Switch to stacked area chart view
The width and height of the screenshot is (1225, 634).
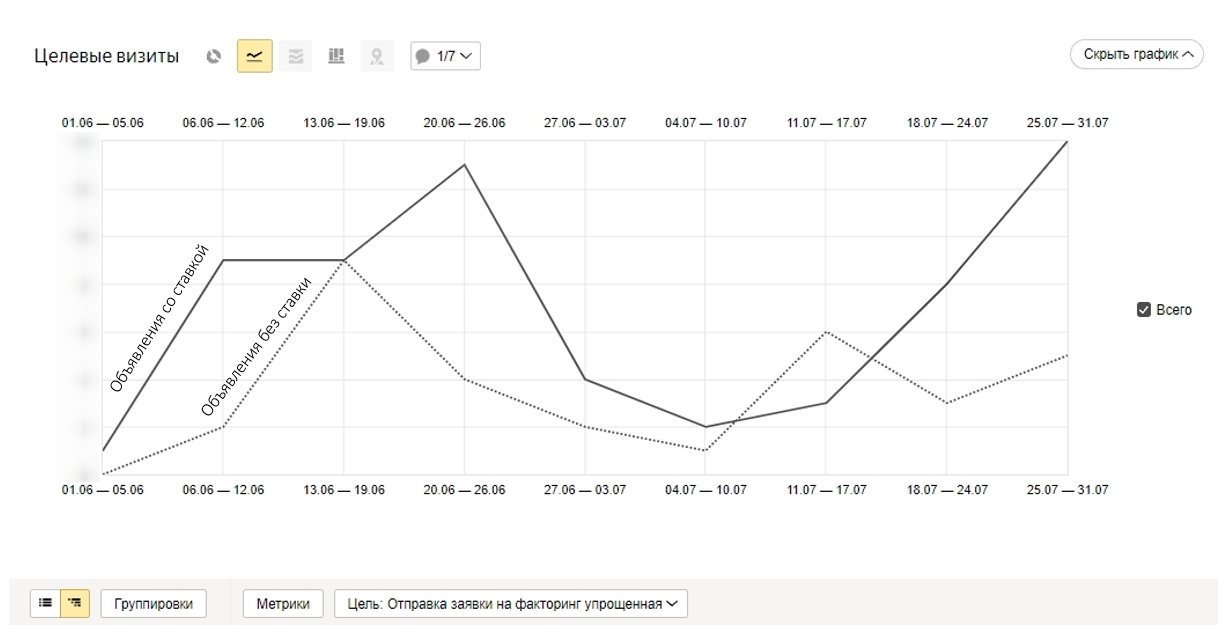[x=295, y=56]
